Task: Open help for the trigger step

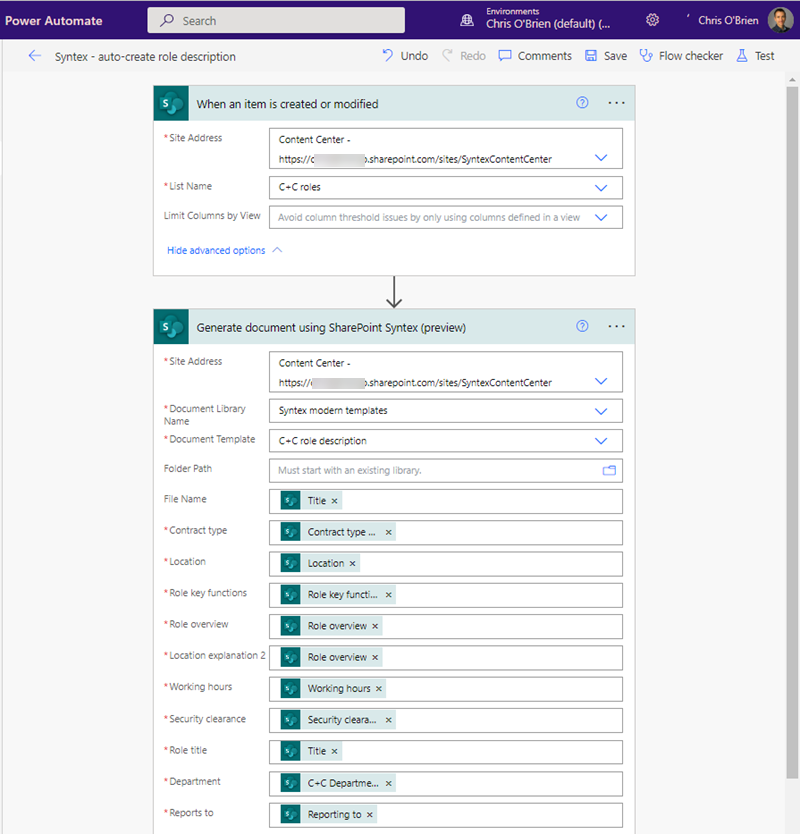Action: (582, 103)
